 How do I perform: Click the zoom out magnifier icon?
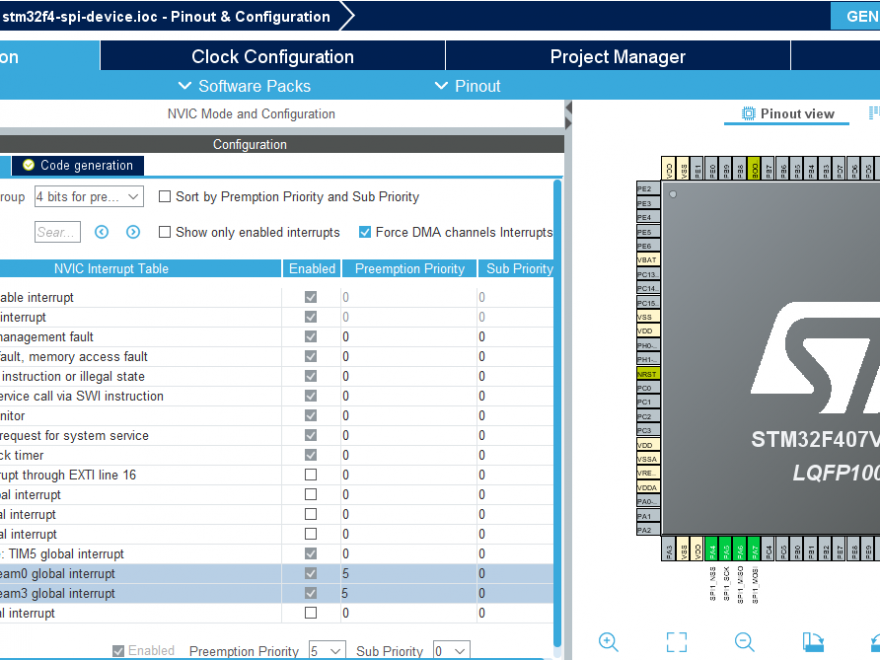tap(743, 641)
